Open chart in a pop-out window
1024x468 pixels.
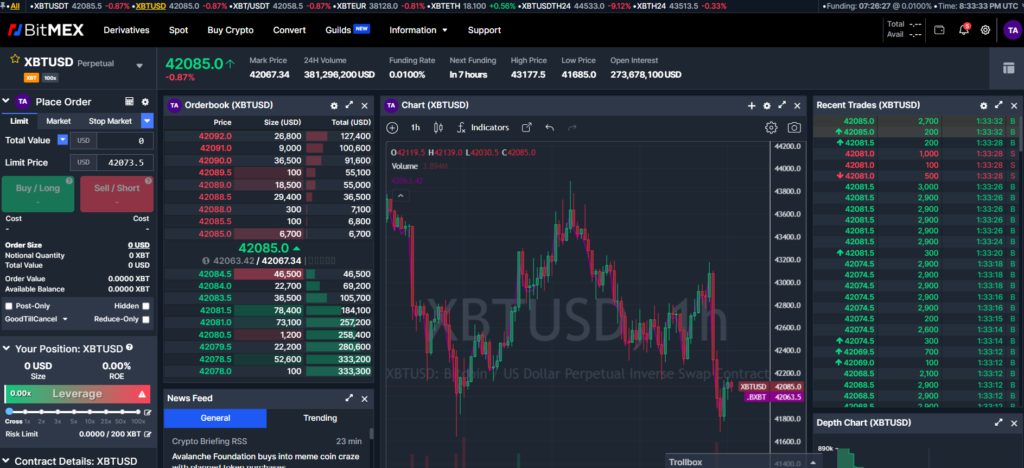[x=527, y=127]
